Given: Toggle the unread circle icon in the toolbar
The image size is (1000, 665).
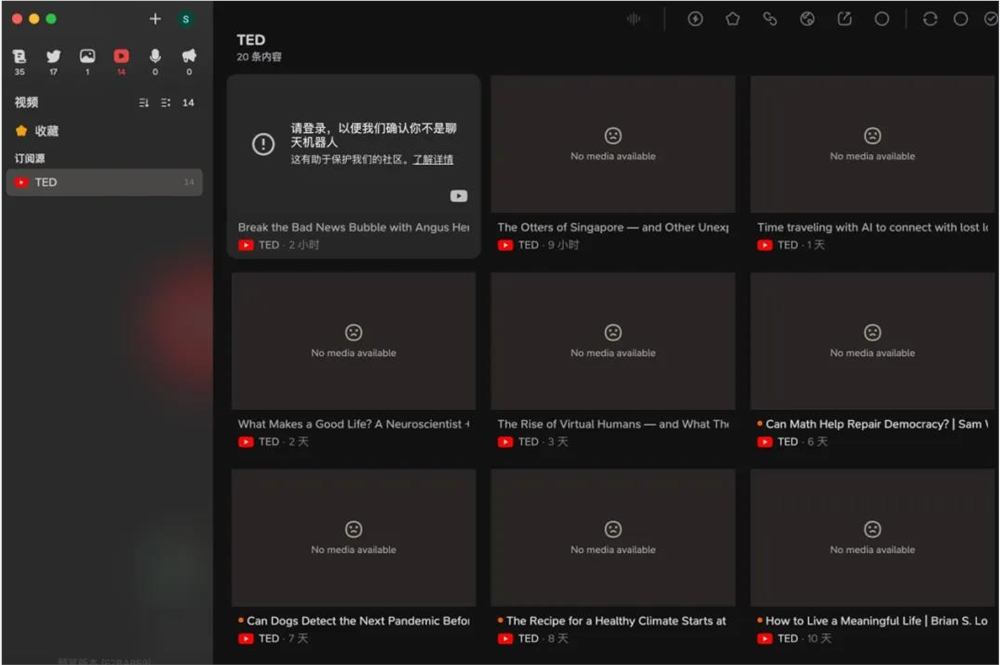Looking at the screenshot, I should (963, 18).
